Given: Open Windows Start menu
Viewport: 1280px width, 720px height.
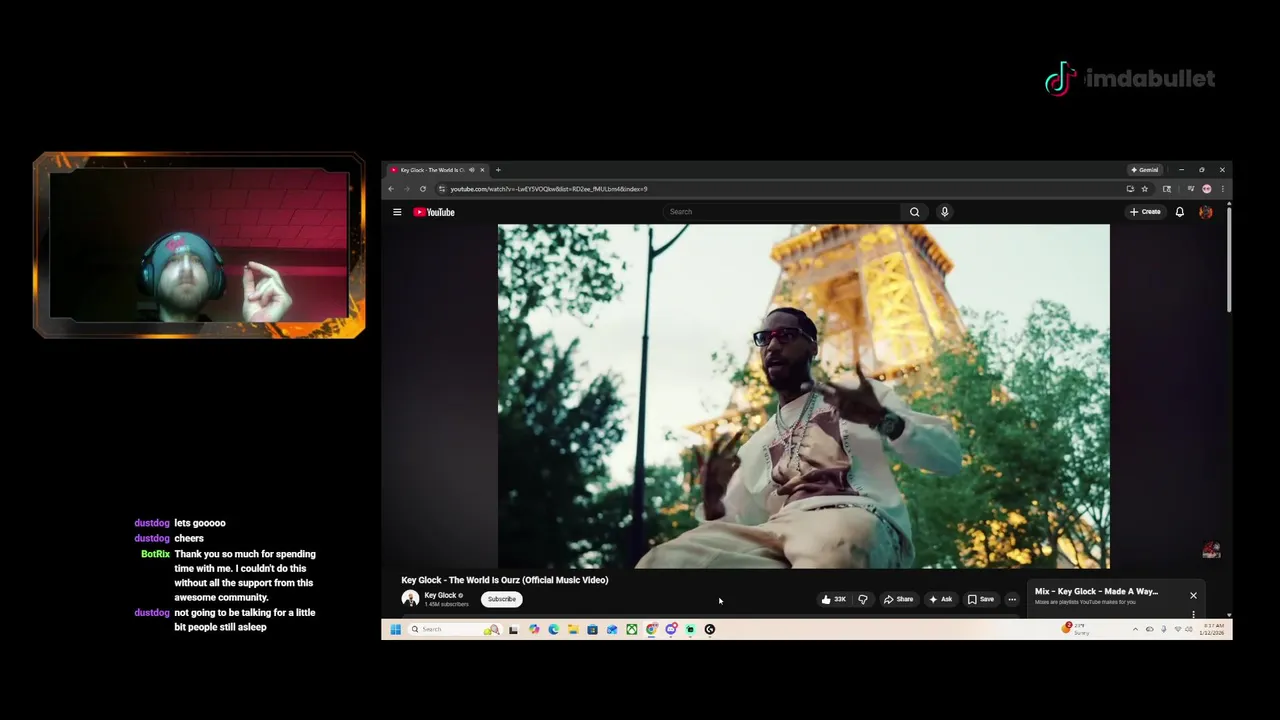Looking at the screenshot, I should pos(395,629).
